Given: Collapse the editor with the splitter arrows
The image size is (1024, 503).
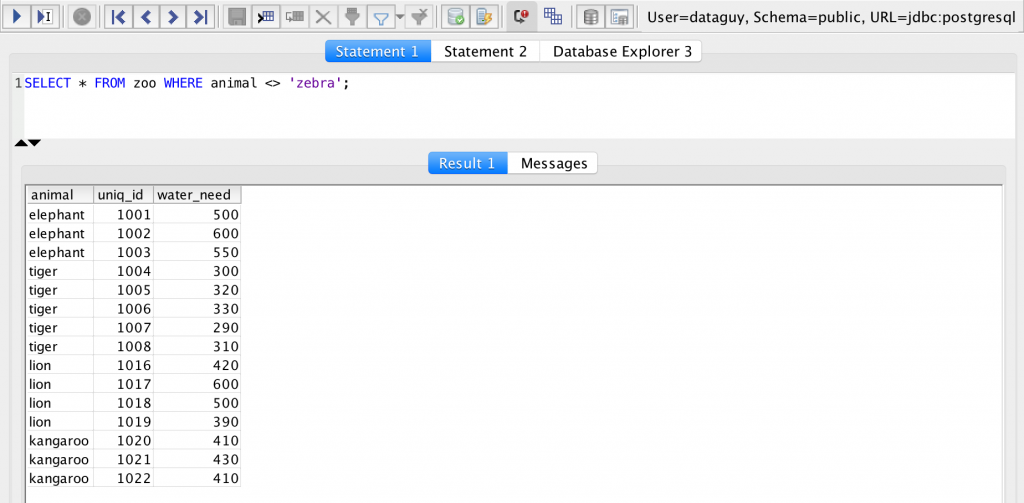Looking at the screenshot, I should click(22, 143).
